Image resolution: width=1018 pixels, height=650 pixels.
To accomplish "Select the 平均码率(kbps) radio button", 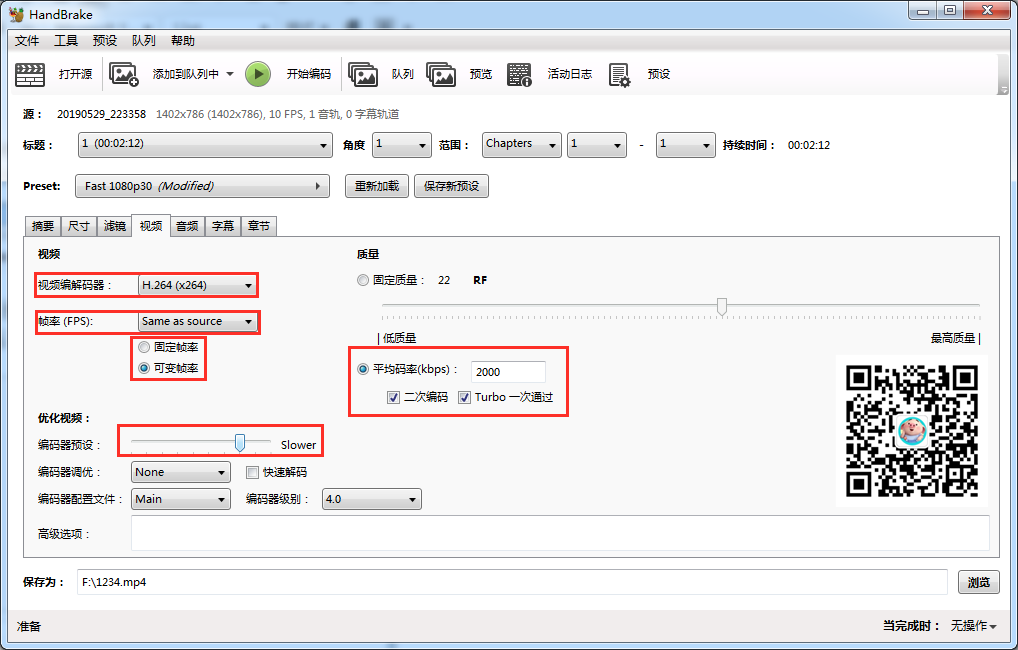I will click(363, 369).
